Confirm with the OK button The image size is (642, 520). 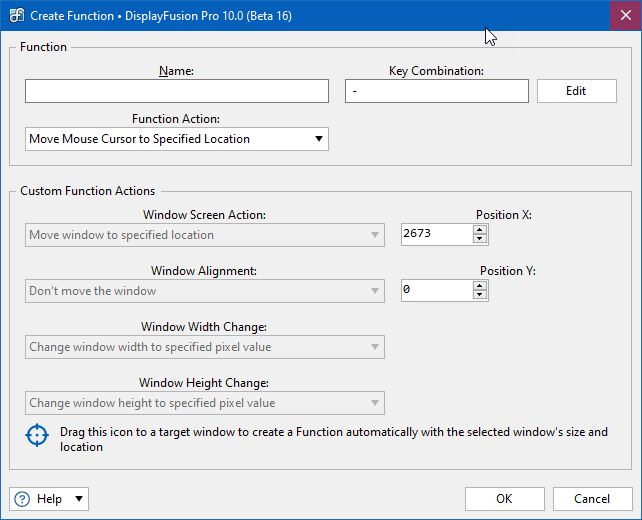504,499
